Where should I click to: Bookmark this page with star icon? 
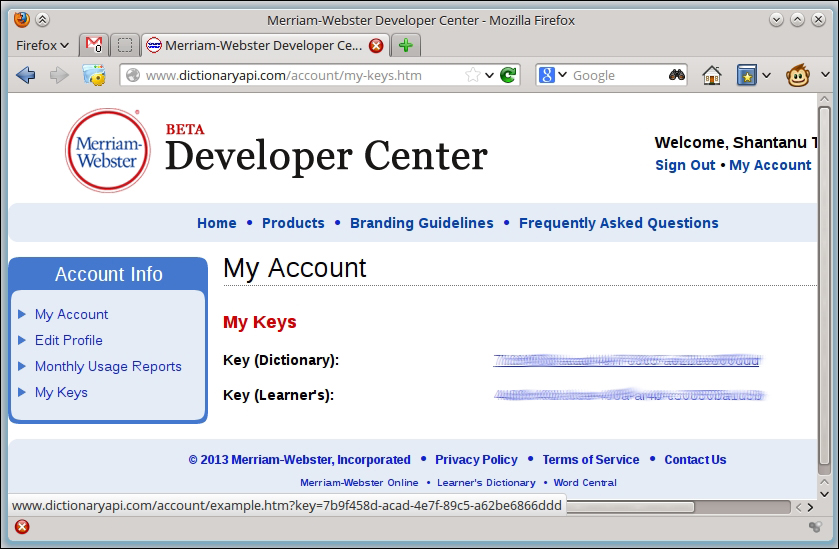coord(473,75)
